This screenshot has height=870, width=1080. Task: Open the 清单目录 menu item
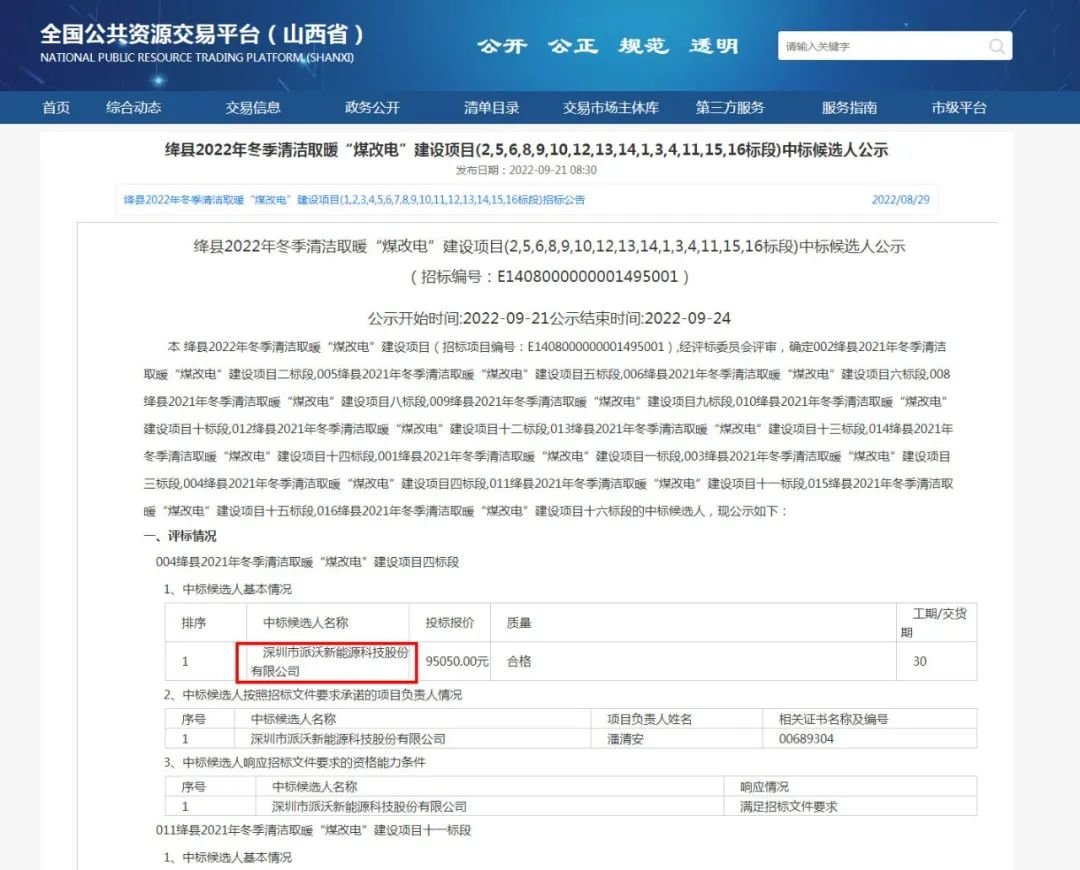coord(491,108)
